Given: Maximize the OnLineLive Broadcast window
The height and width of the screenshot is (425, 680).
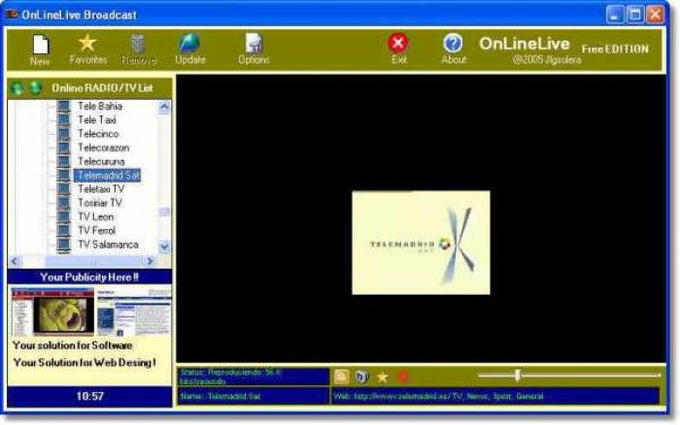Looking at the screenshot, I should [635, 15].
